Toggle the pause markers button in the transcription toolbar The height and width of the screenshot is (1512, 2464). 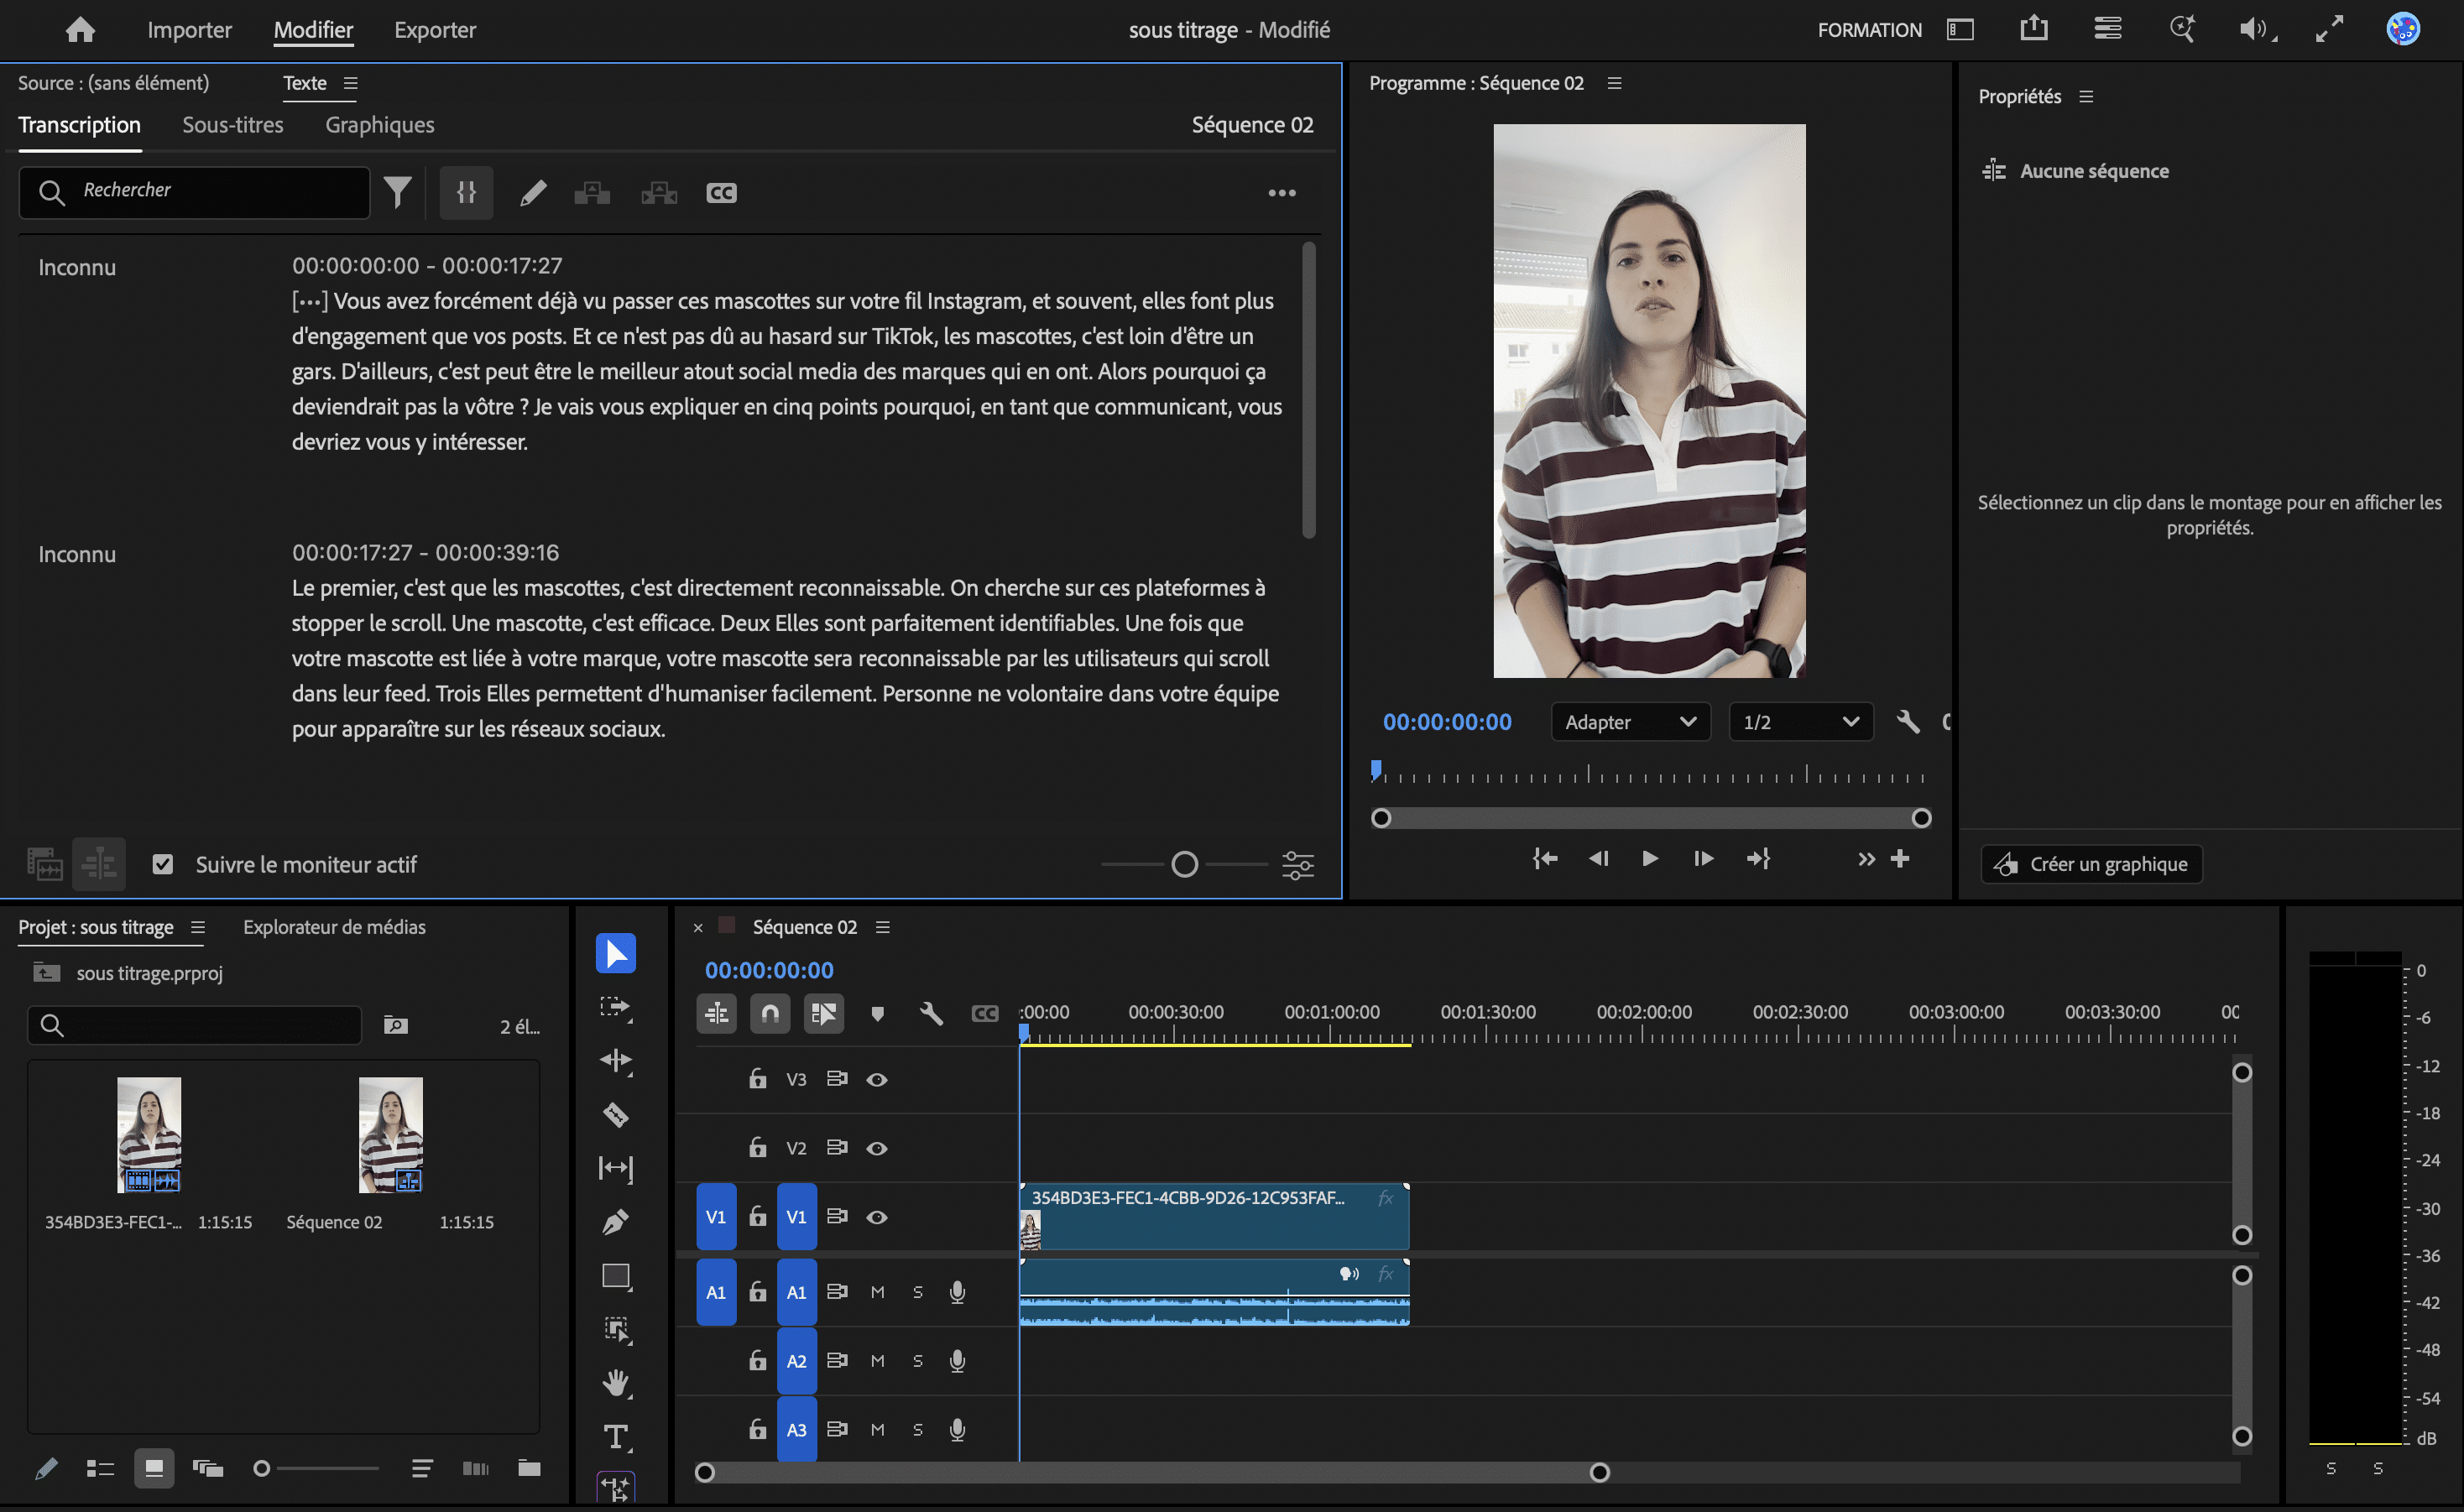click(x=466, y=192)
